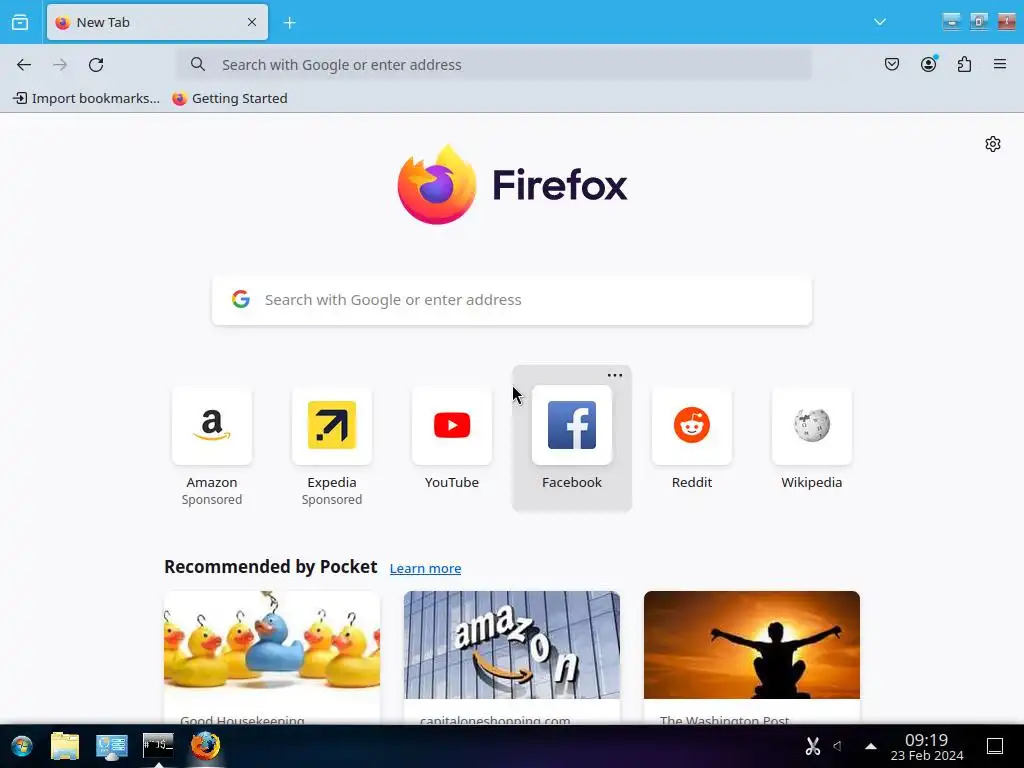This screenshot has height=768, width=1024.
Task: Open the Amazon building Pocket story
Action: pos(512,657)
